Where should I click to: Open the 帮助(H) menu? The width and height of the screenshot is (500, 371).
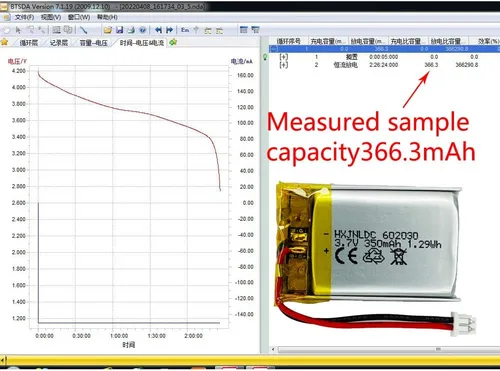[x=107, y=17]
